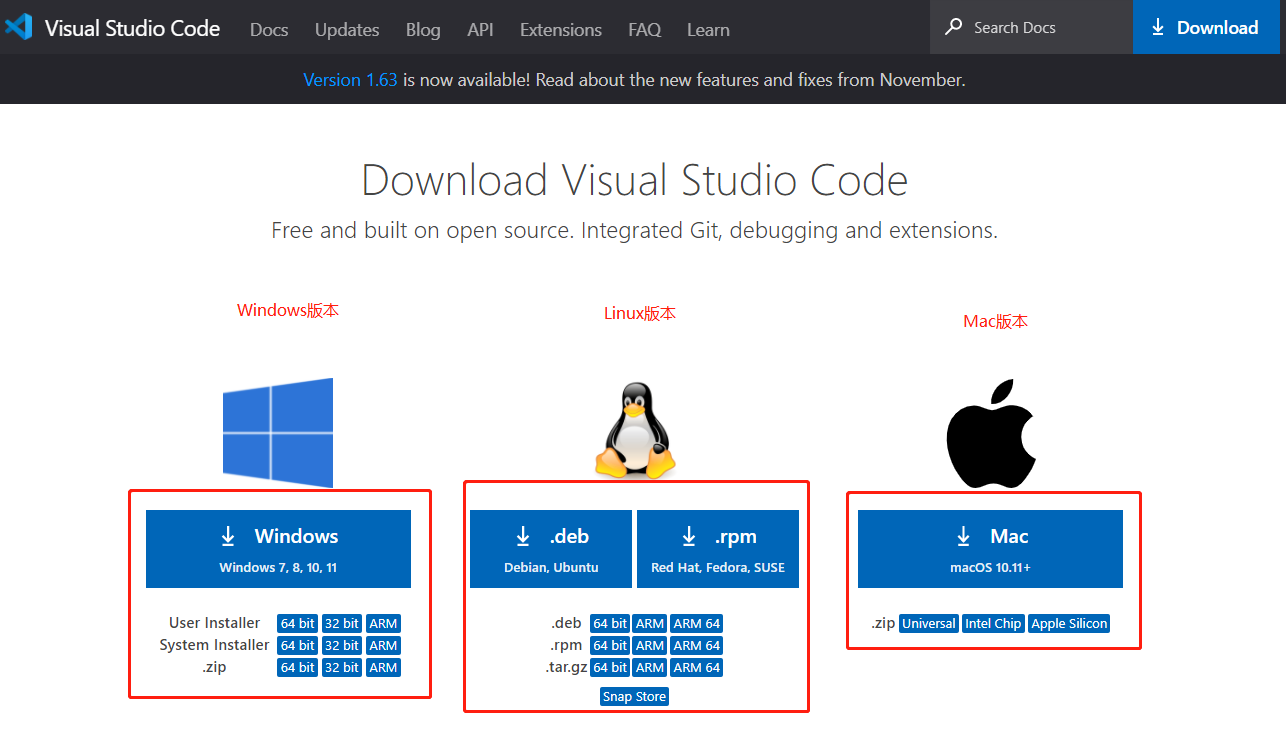This screenshot has height=742, width=1286.
Task: Open the API nav link
Action: (x=480, y=29)
